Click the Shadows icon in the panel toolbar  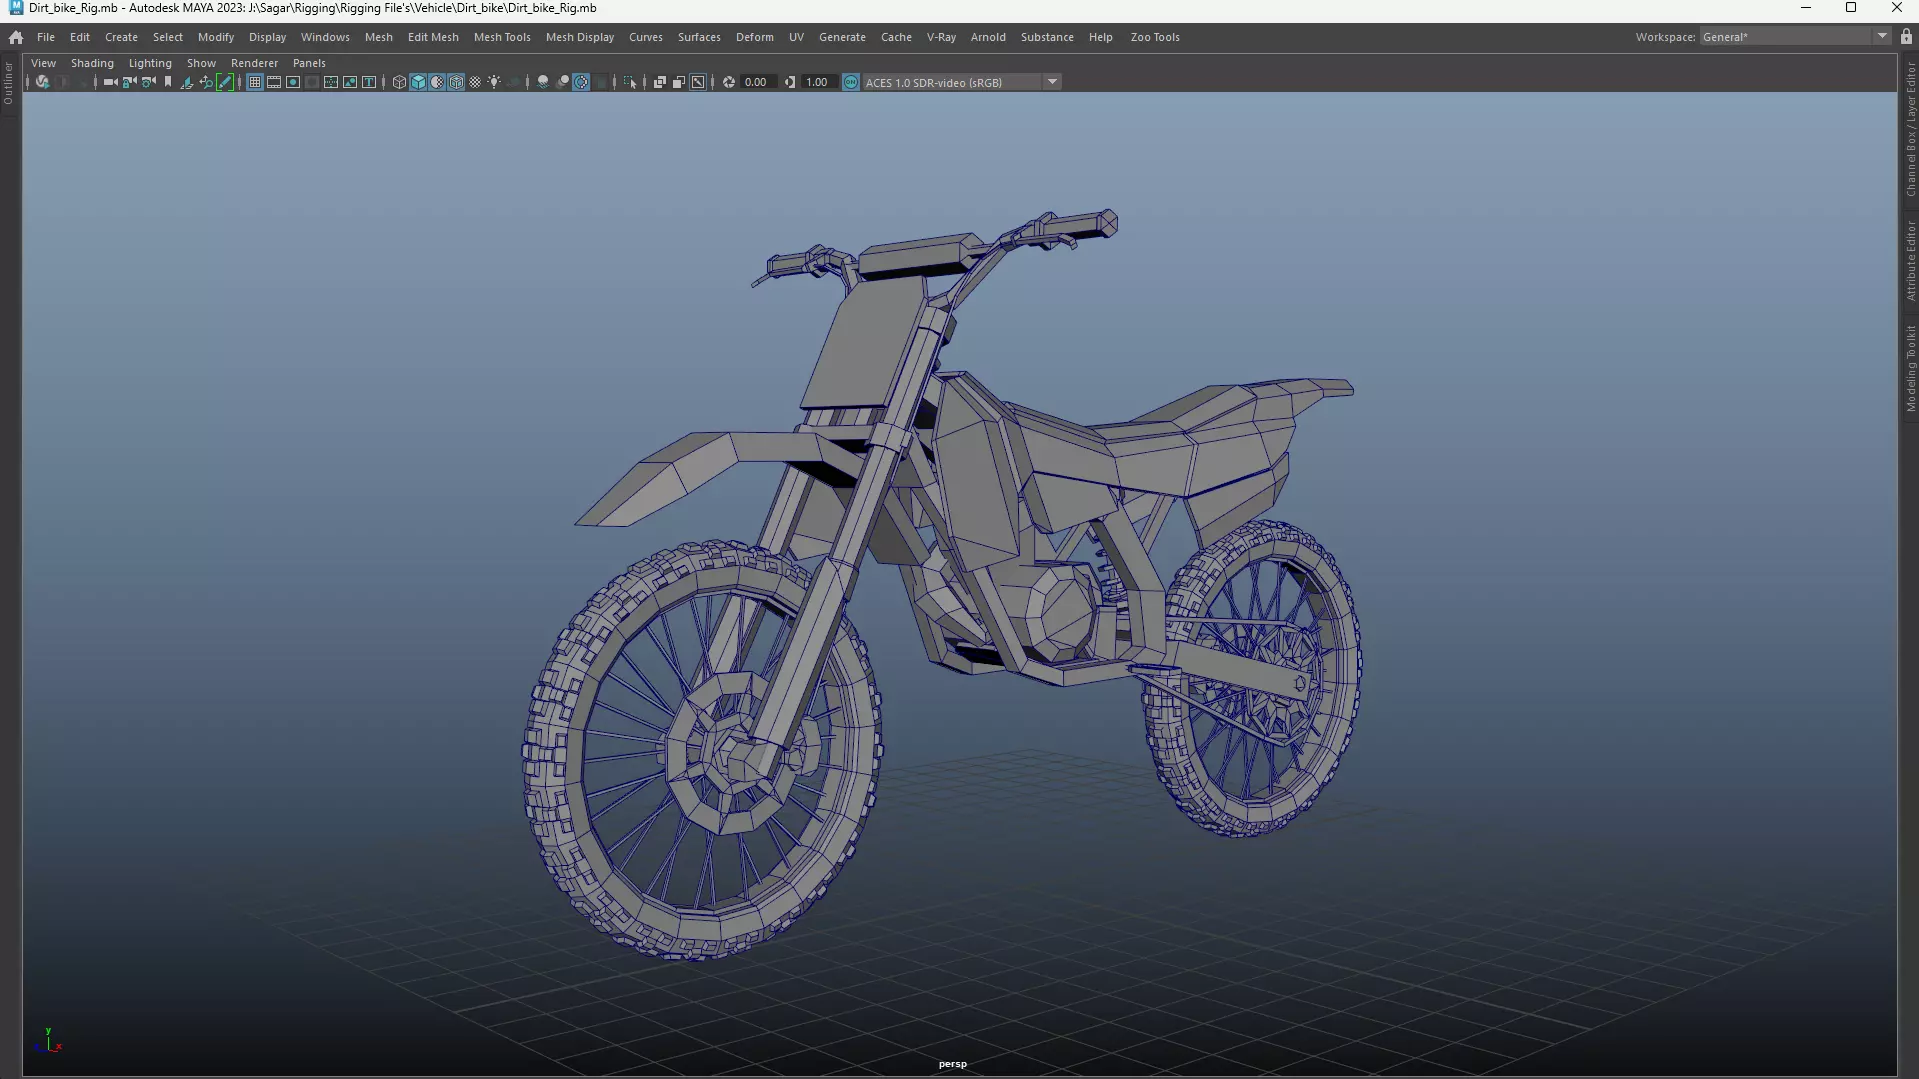(513, 82)
